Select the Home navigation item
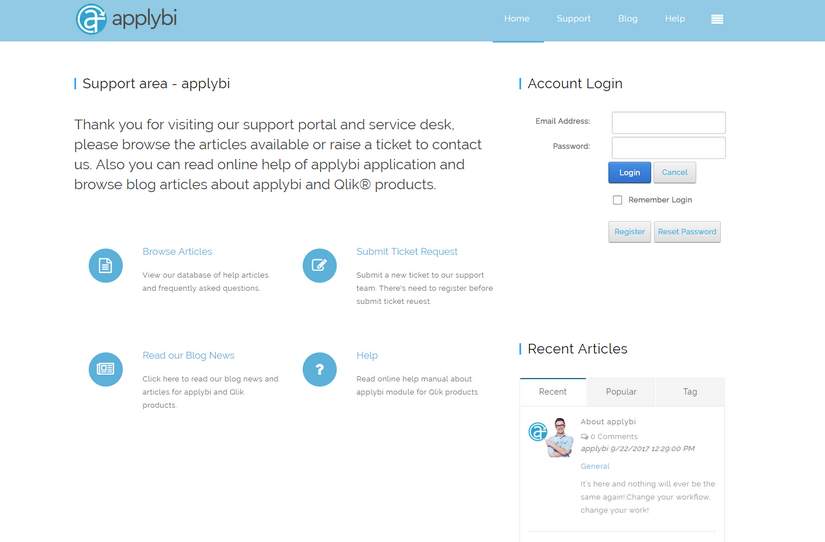 click(x=517, y=19)
